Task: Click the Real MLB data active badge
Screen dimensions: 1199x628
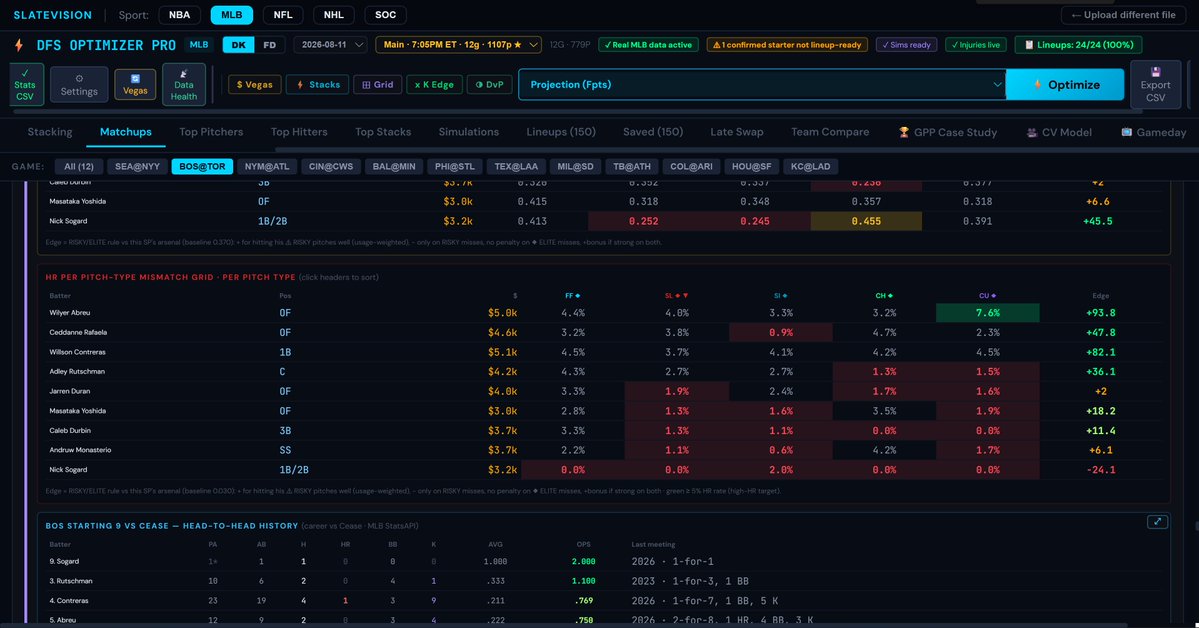Action: [648, 45]
